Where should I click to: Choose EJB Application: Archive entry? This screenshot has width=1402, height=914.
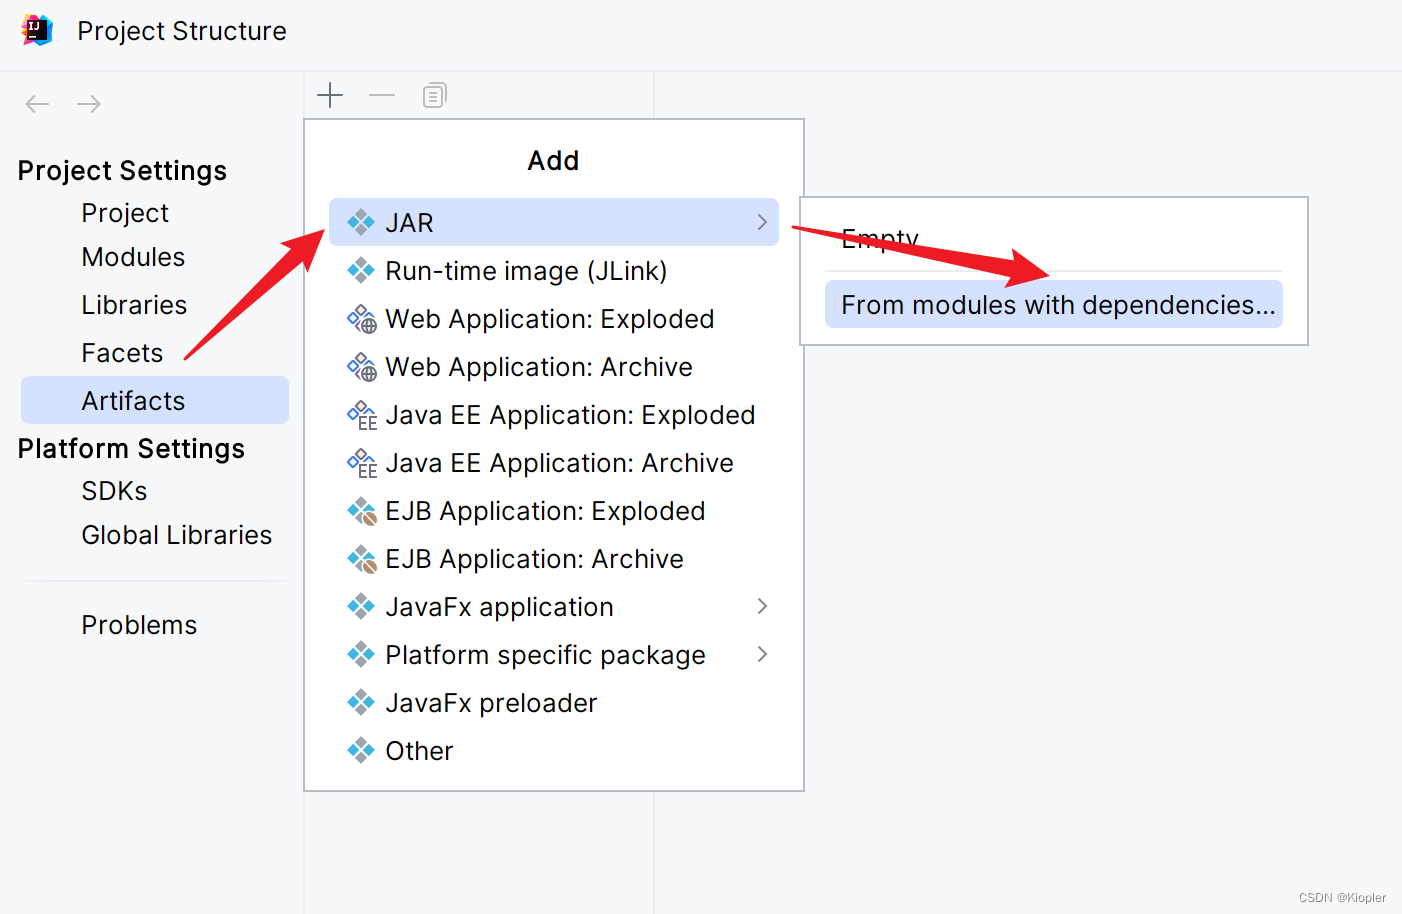[x=554, y=558]
